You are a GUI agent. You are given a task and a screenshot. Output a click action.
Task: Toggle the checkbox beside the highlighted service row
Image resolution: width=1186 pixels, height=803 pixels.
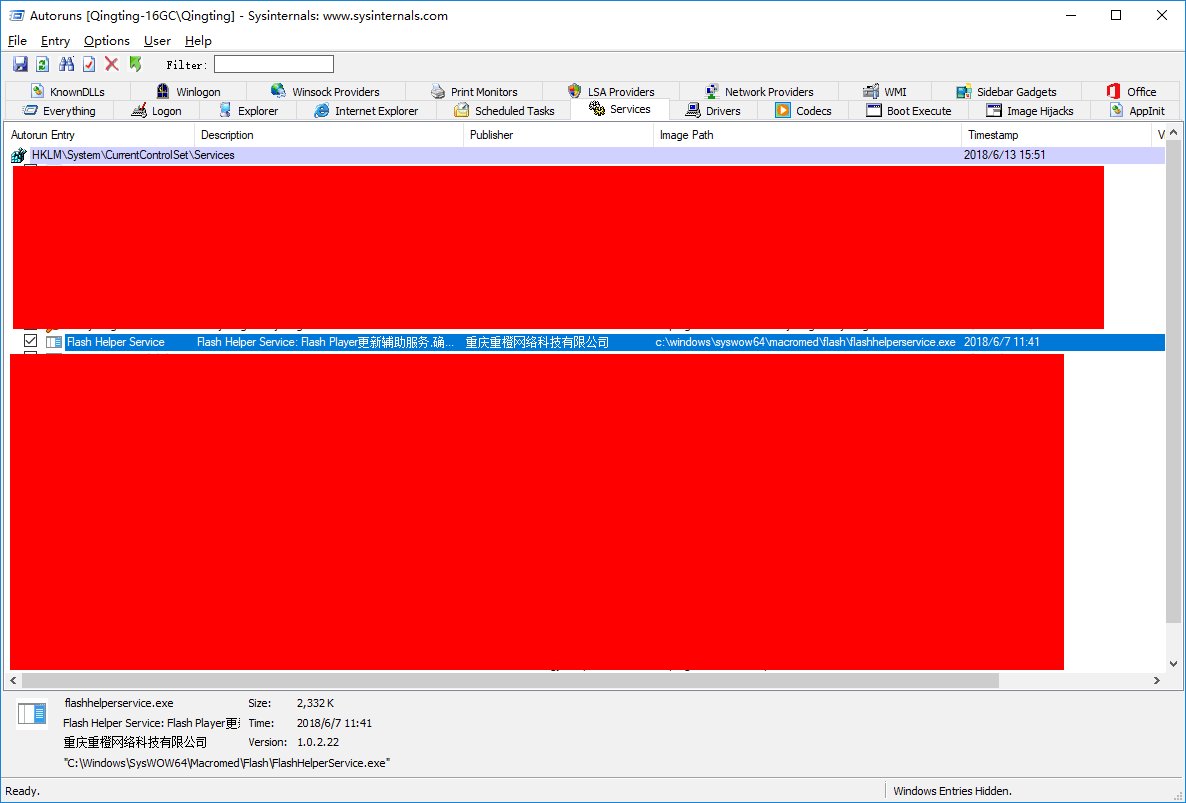click(x=29, y=341)
